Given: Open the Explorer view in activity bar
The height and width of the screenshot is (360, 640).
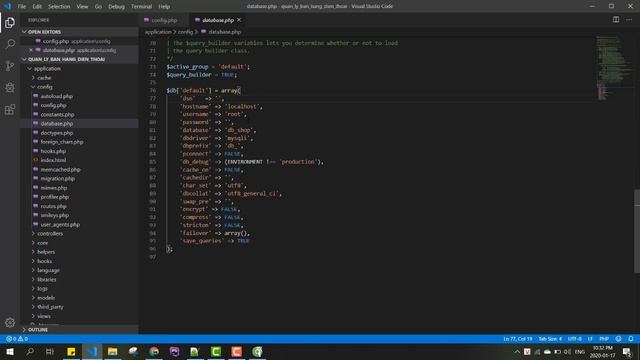Looking at the screenshot, I should point(10,22).
